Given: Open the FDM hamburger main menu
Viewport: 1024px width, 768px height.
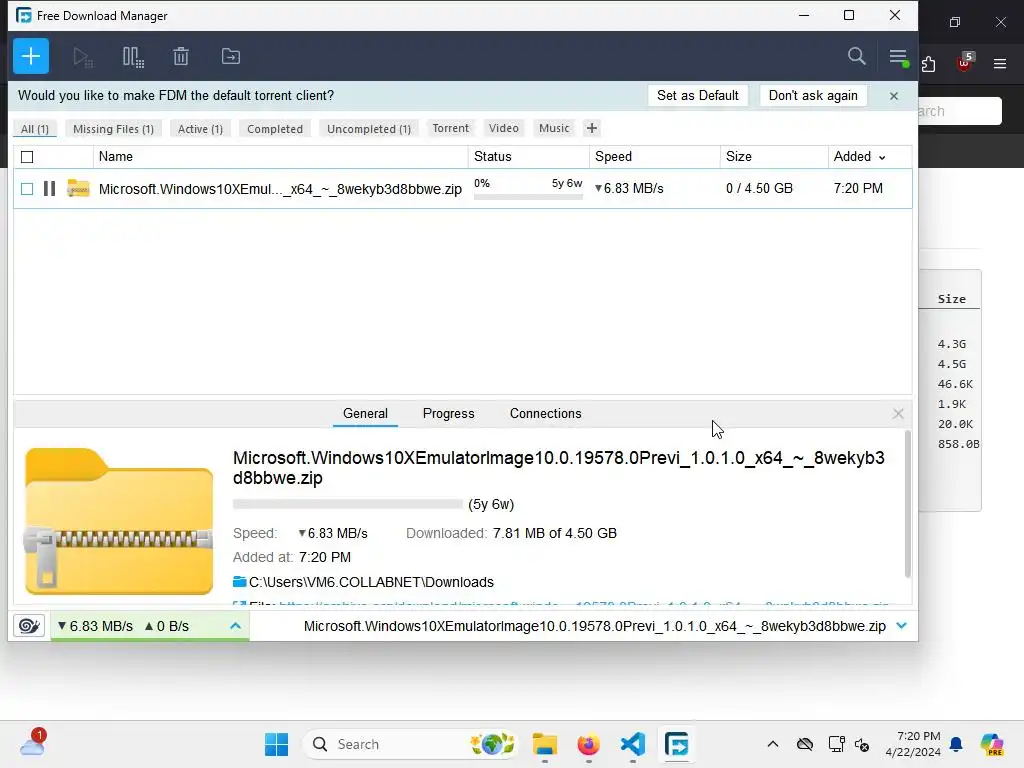Looking at the screenshot, I should 899,57.
